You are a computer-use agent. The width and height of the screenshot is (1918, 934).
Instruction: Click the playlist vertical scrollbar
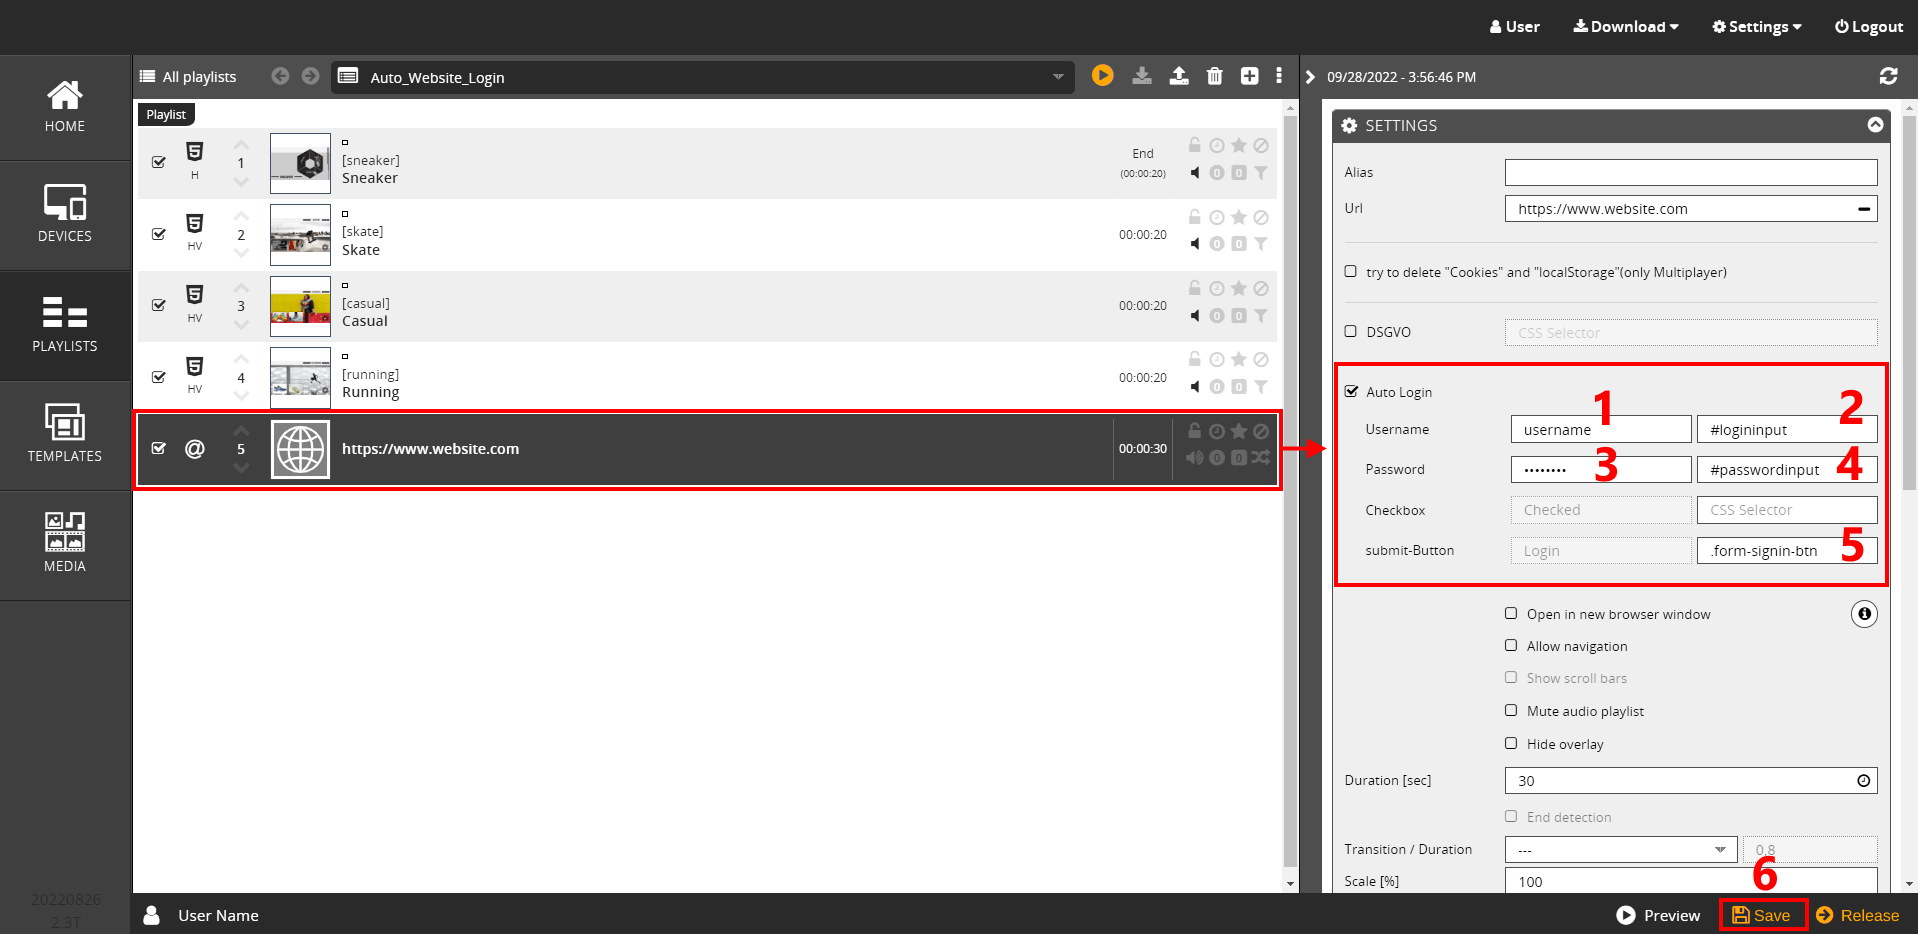[x=1290, y=490]
